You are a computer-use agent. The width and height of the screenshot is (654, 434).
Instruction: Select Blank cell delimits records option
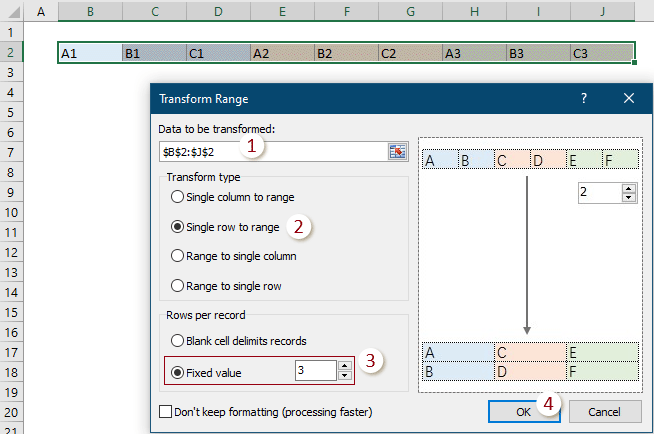point(239,341)
